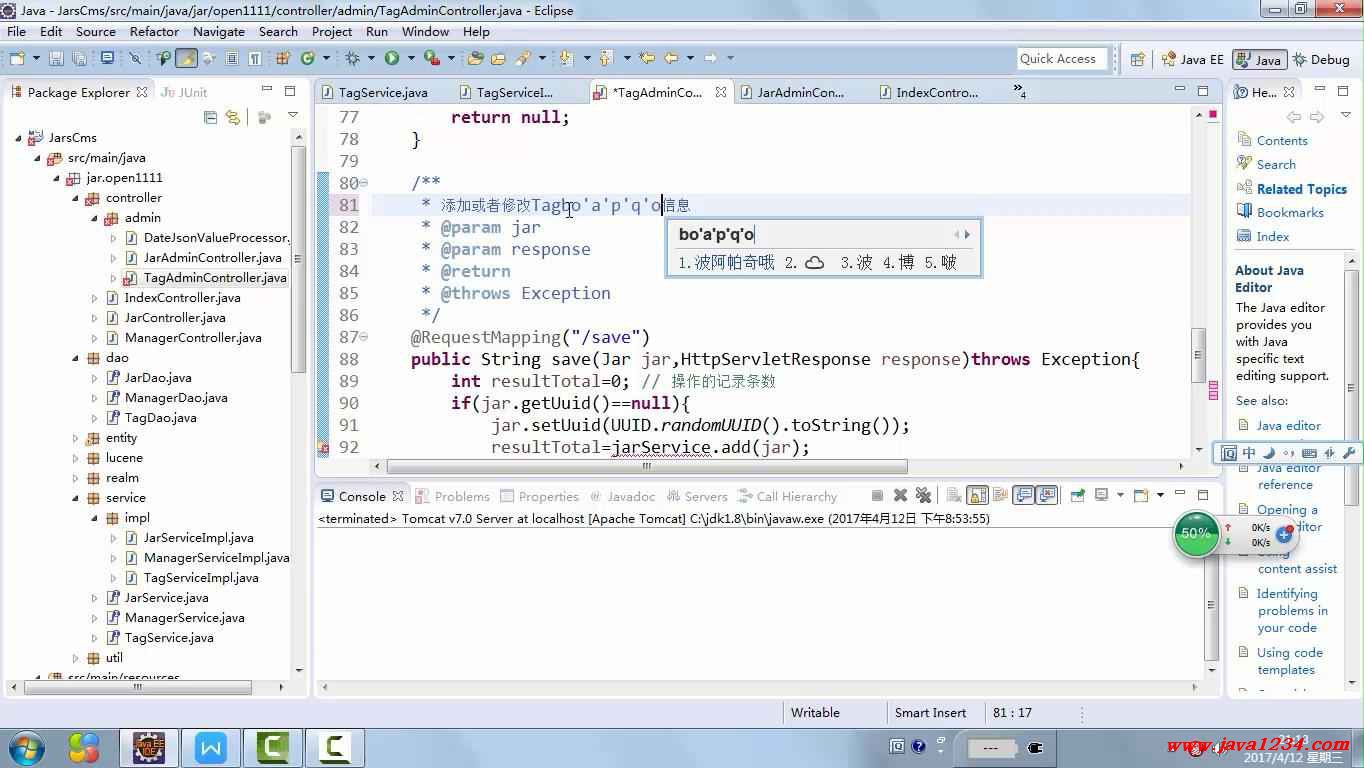Click the Quick Access input field
This screenshot has width=1364, height=768.
point(1063,59)
